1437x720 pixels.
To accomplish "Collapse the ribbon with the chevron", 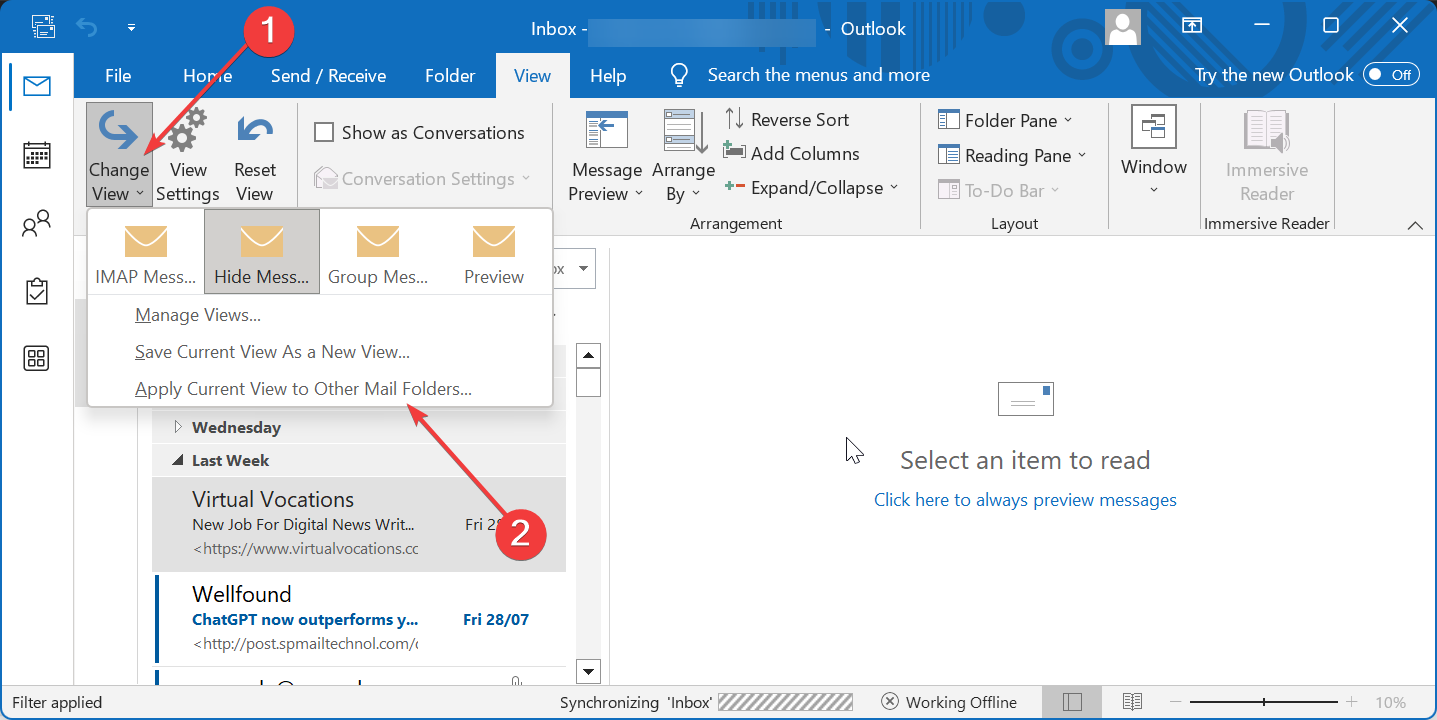I will pos(1415,225).
